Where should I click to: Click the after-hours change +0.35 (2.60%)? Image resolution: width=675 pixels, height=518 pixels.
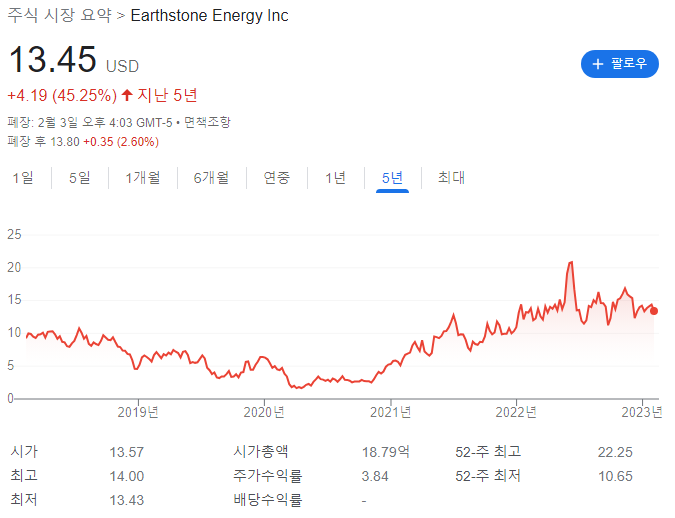(x=121, y=142)
